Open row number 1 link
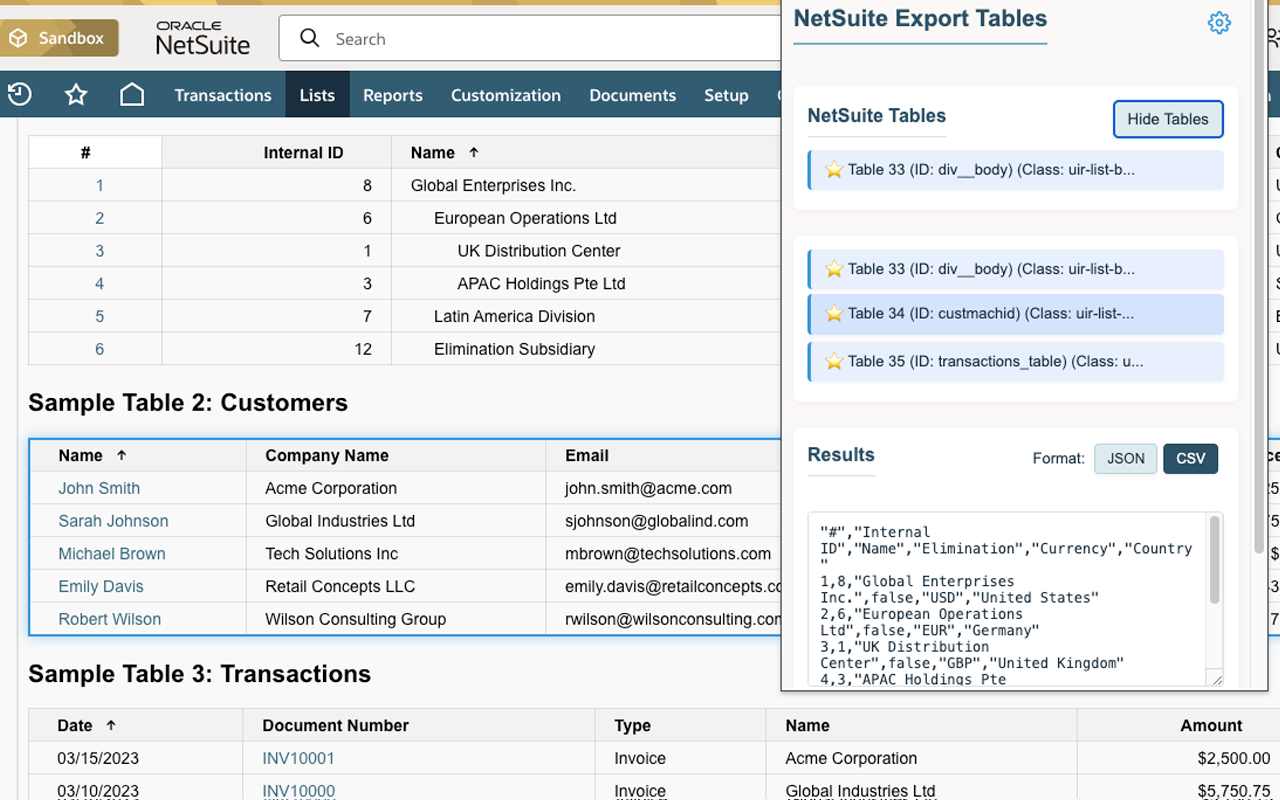Viewport: 1280px width, 800px height. [99, 185]
